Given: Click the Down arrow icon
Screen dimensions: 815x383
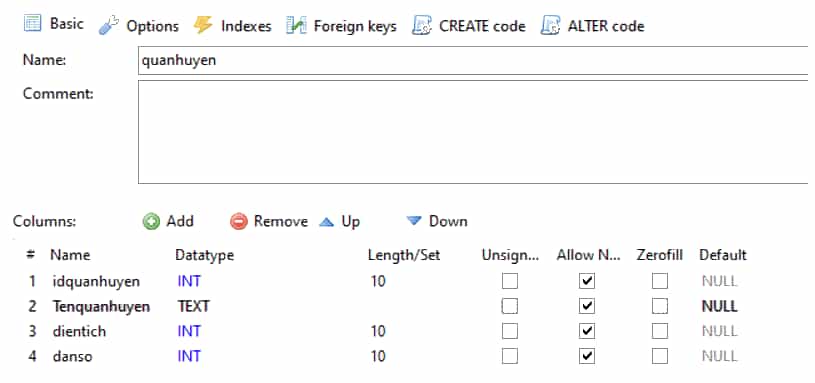Looking at the screenshot, I should (x=414, y=221).
